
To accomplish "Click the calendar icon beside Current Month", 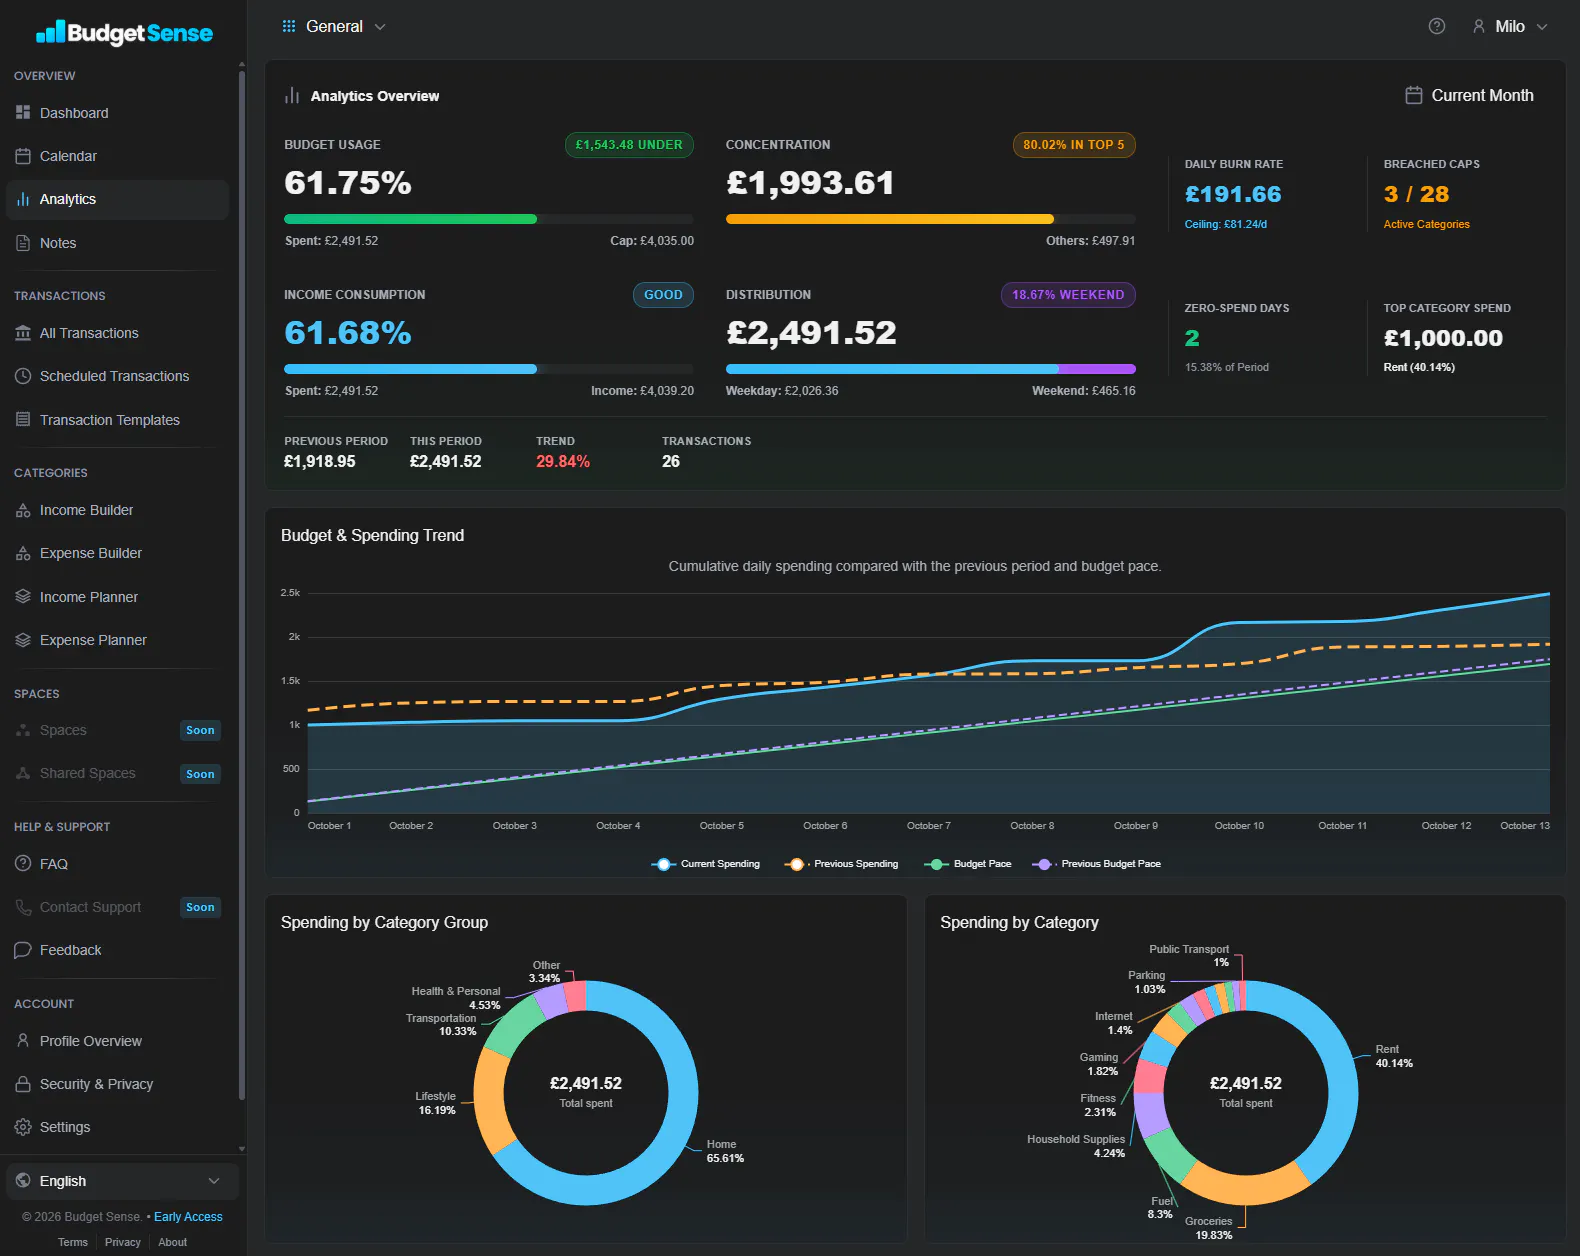I will click(x=1414, y=95).
